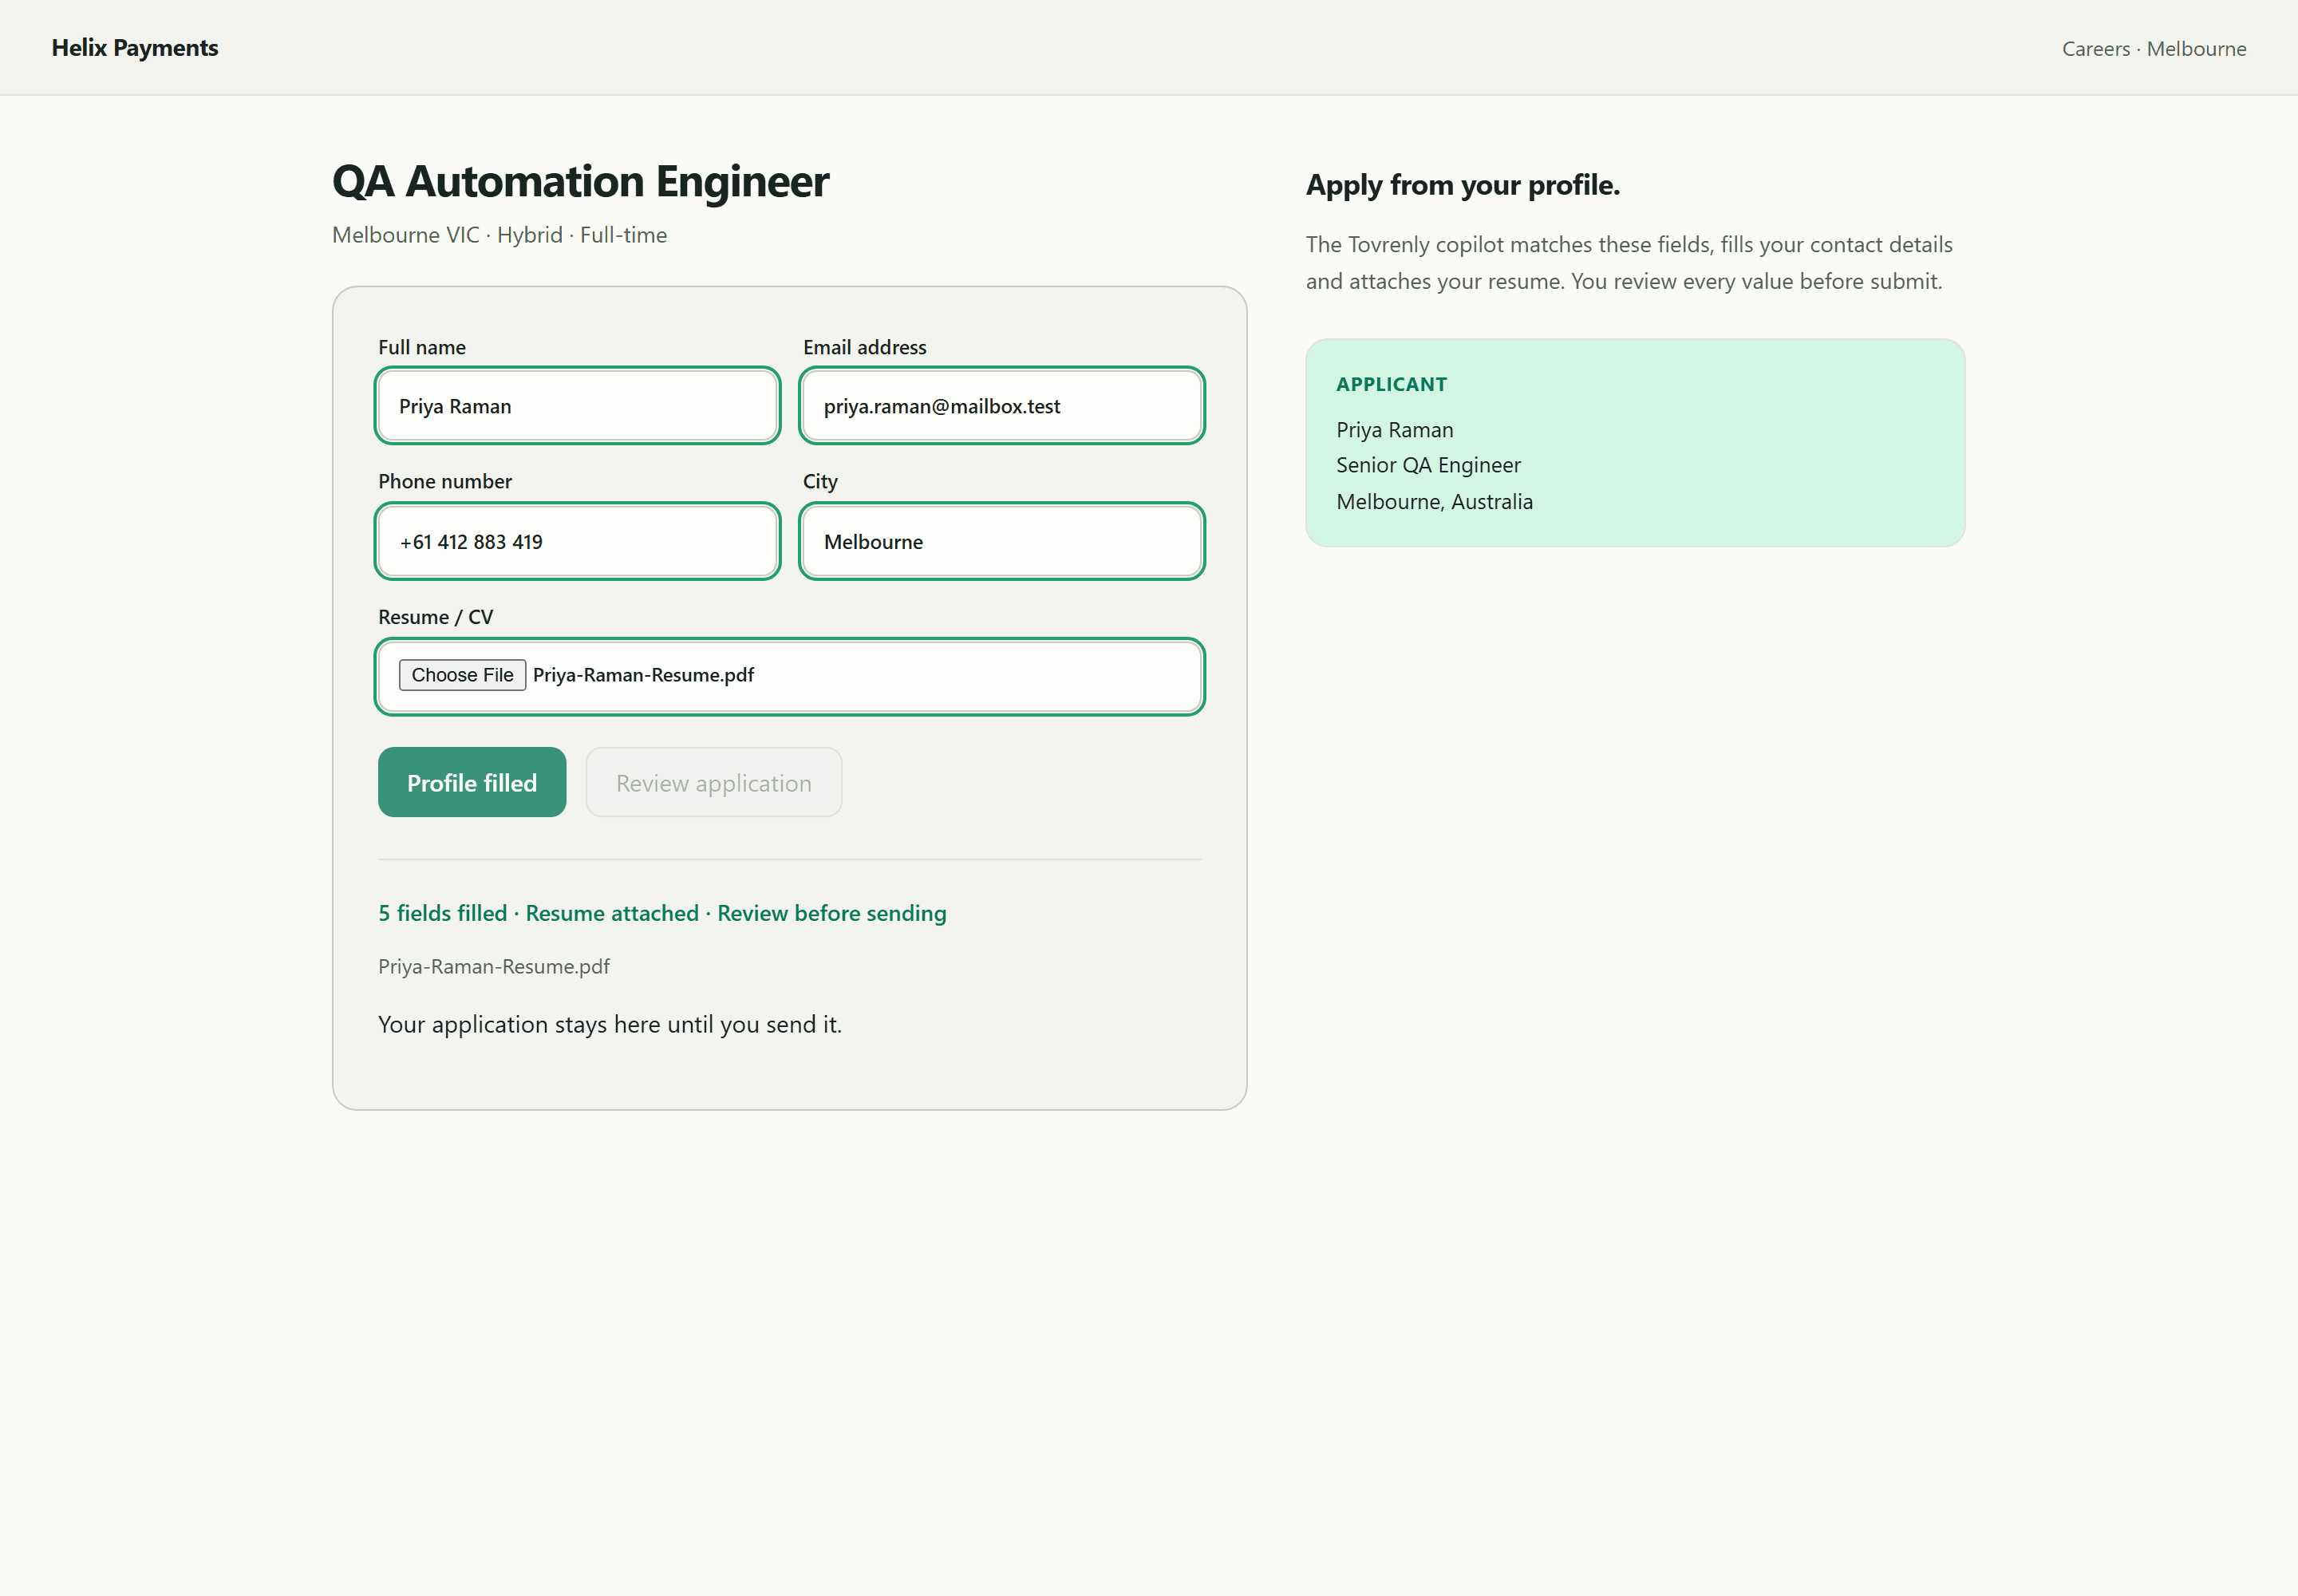
Task: Click Melbourne, Australia in applicant card
Action: click(1434, 502)
